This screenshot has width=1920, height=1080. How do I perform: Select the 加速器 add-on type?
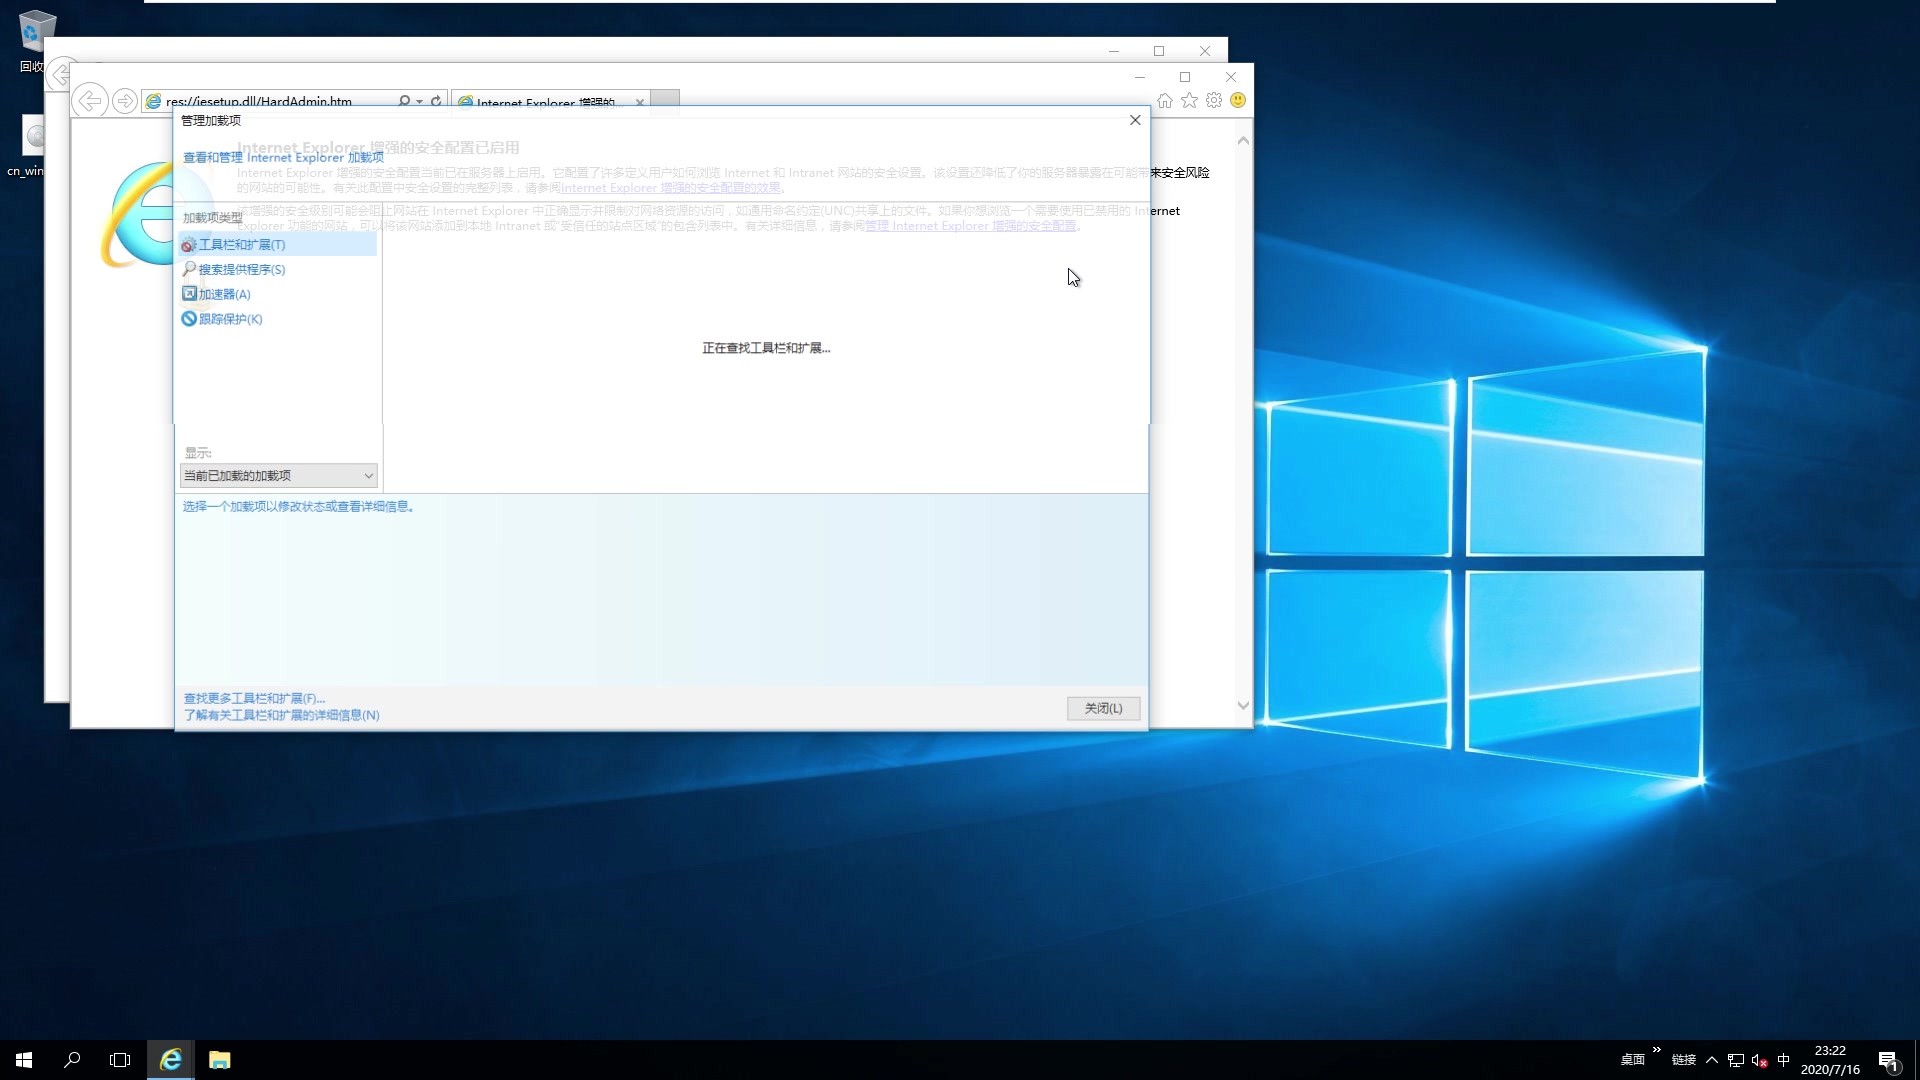click(x=222, y=293)
